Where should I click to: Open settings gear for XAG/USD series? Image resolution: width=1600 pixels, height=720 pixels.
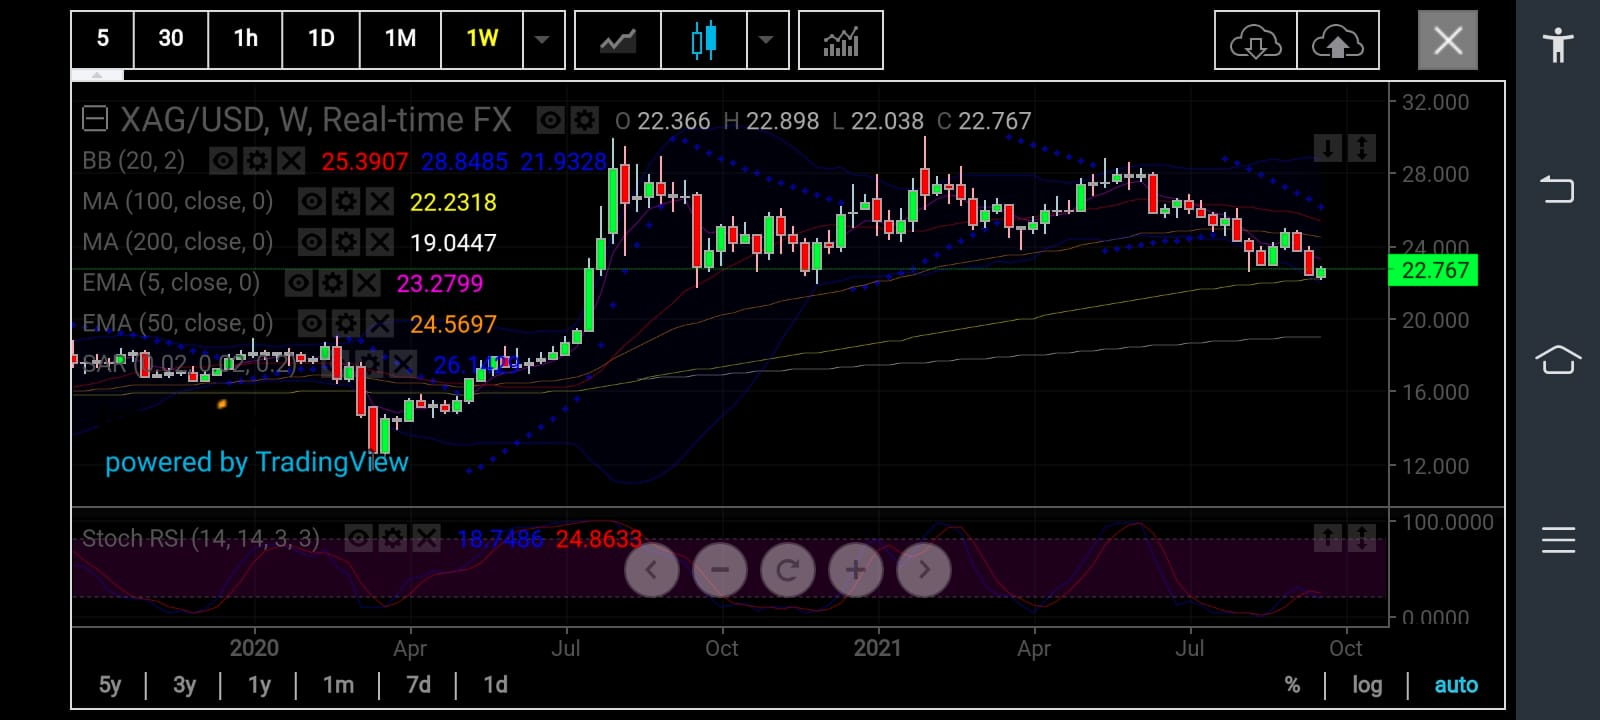(x=585, y=121)
